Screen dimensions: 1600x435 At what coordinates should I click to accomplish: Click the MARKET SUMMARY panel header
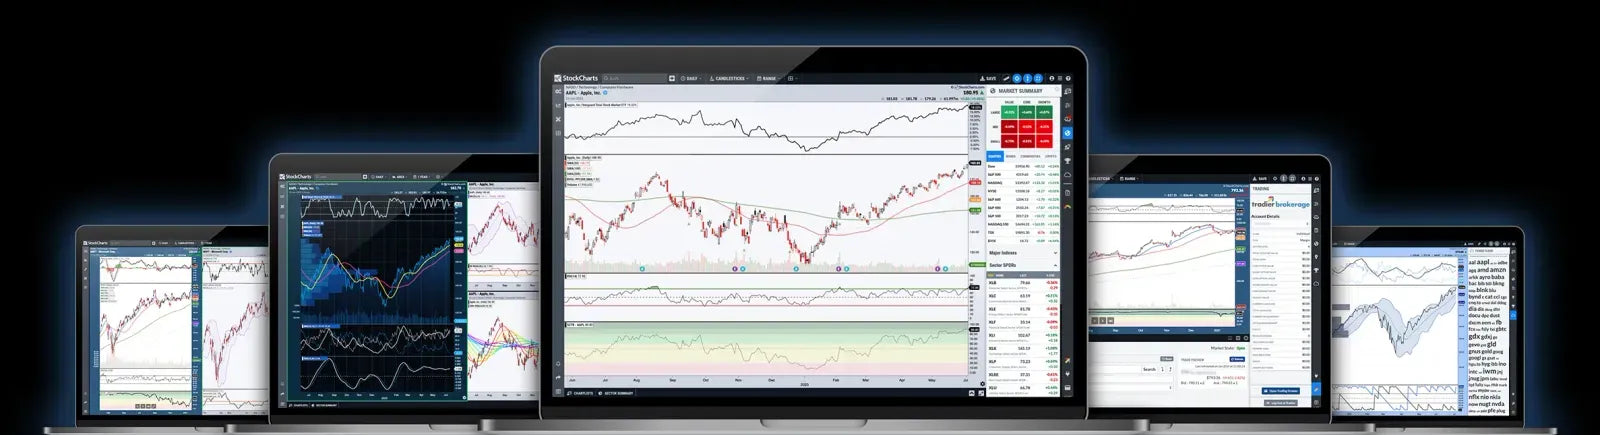click(x=1021, y=91)
